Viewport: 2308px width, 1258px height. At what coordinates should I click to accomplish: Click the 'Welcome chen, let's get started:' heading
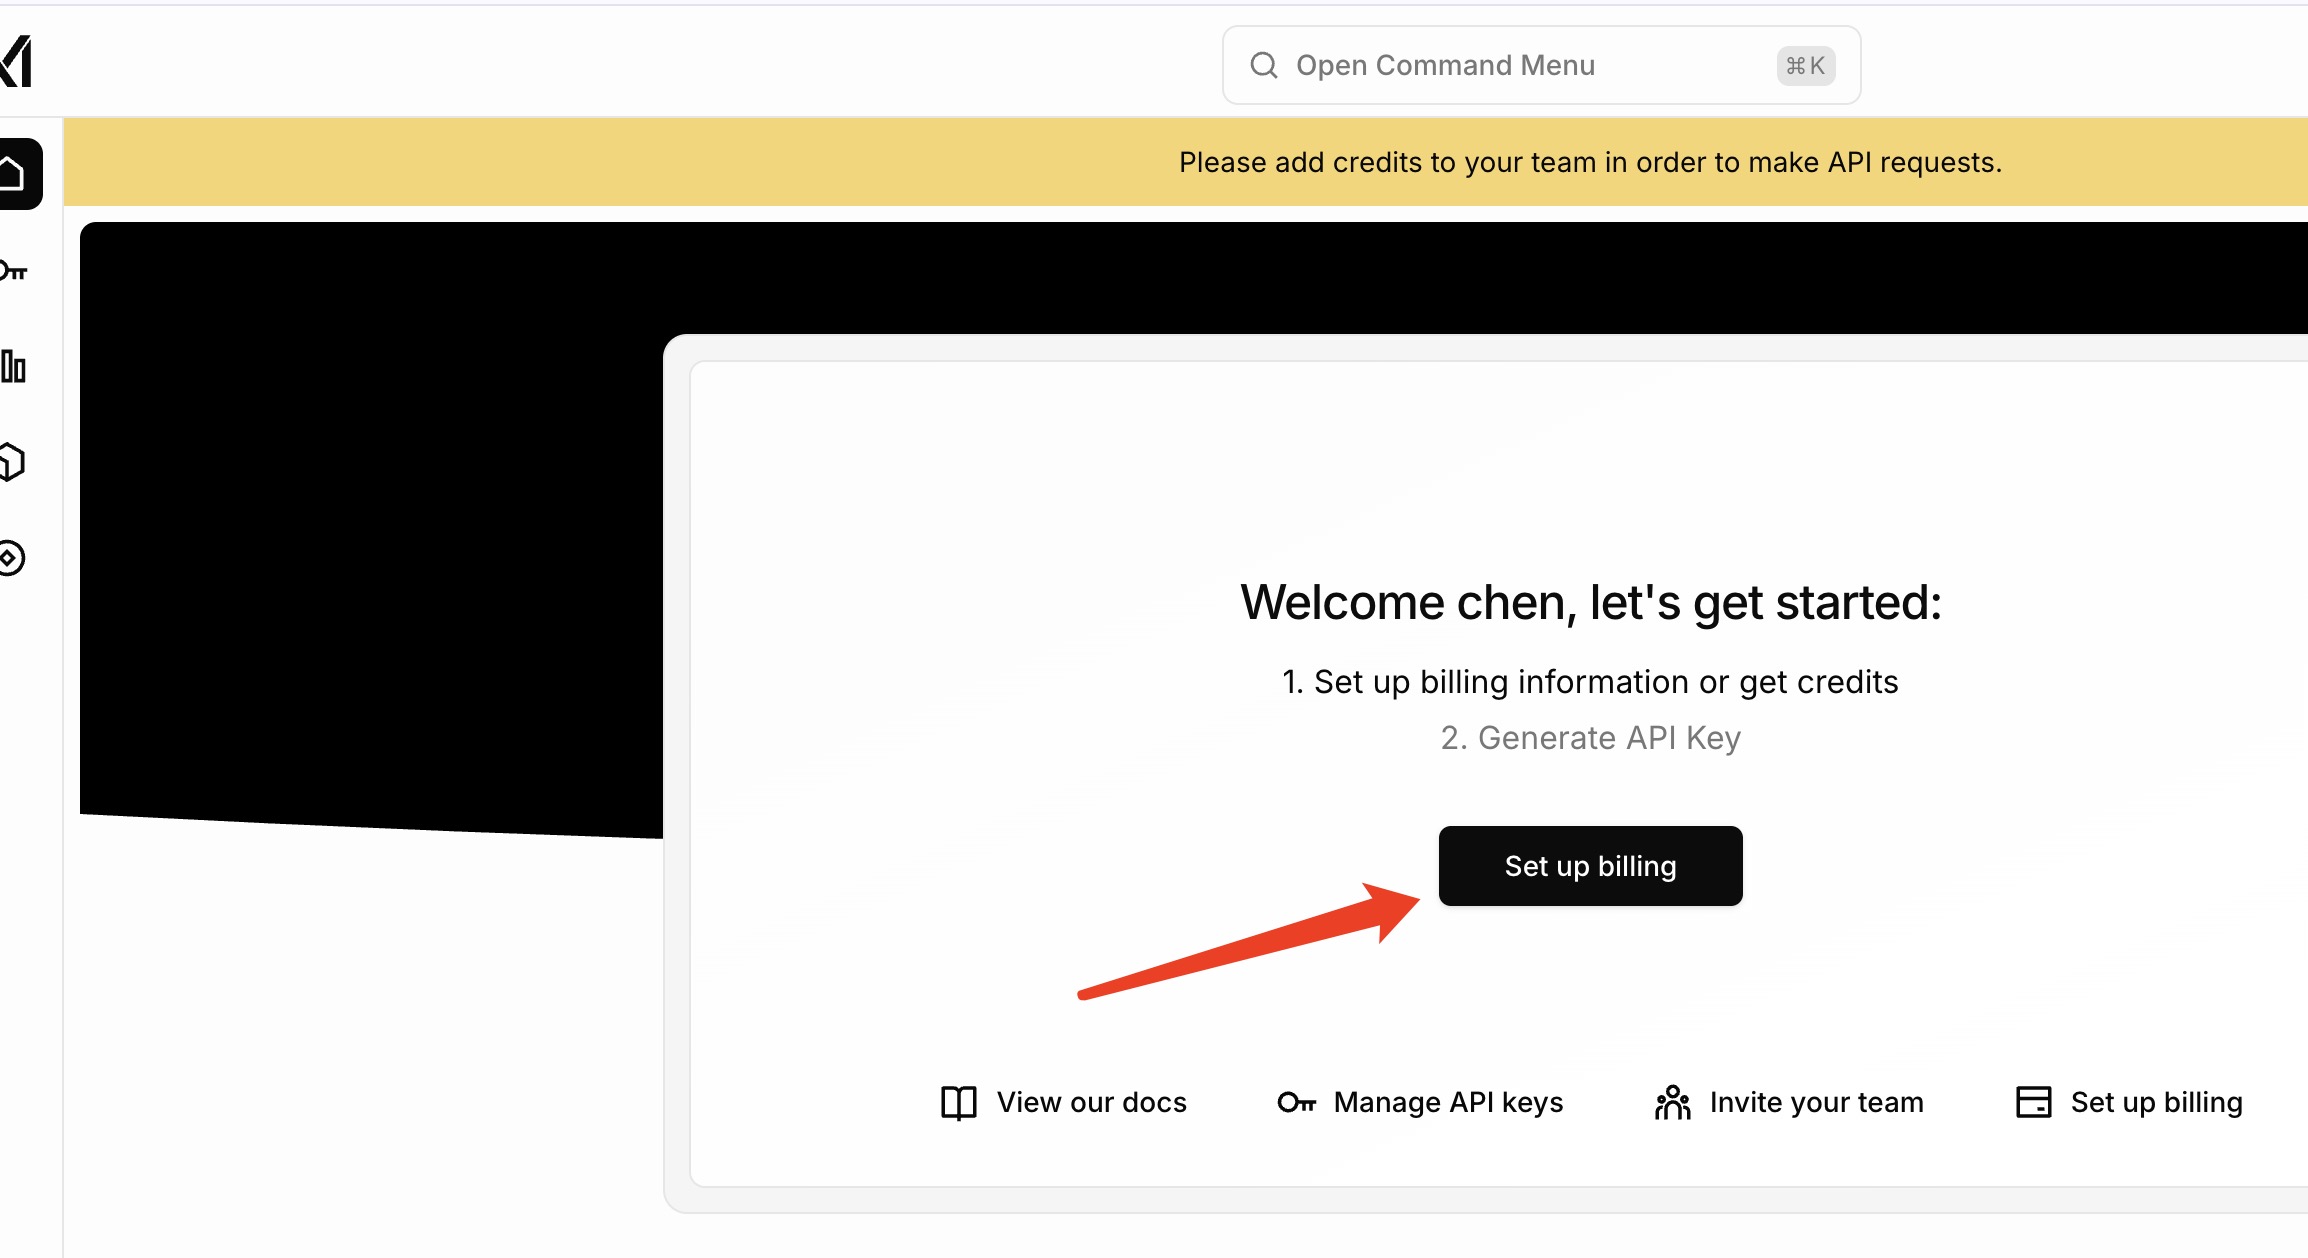pyautogui.click(x=1590, y=602)
